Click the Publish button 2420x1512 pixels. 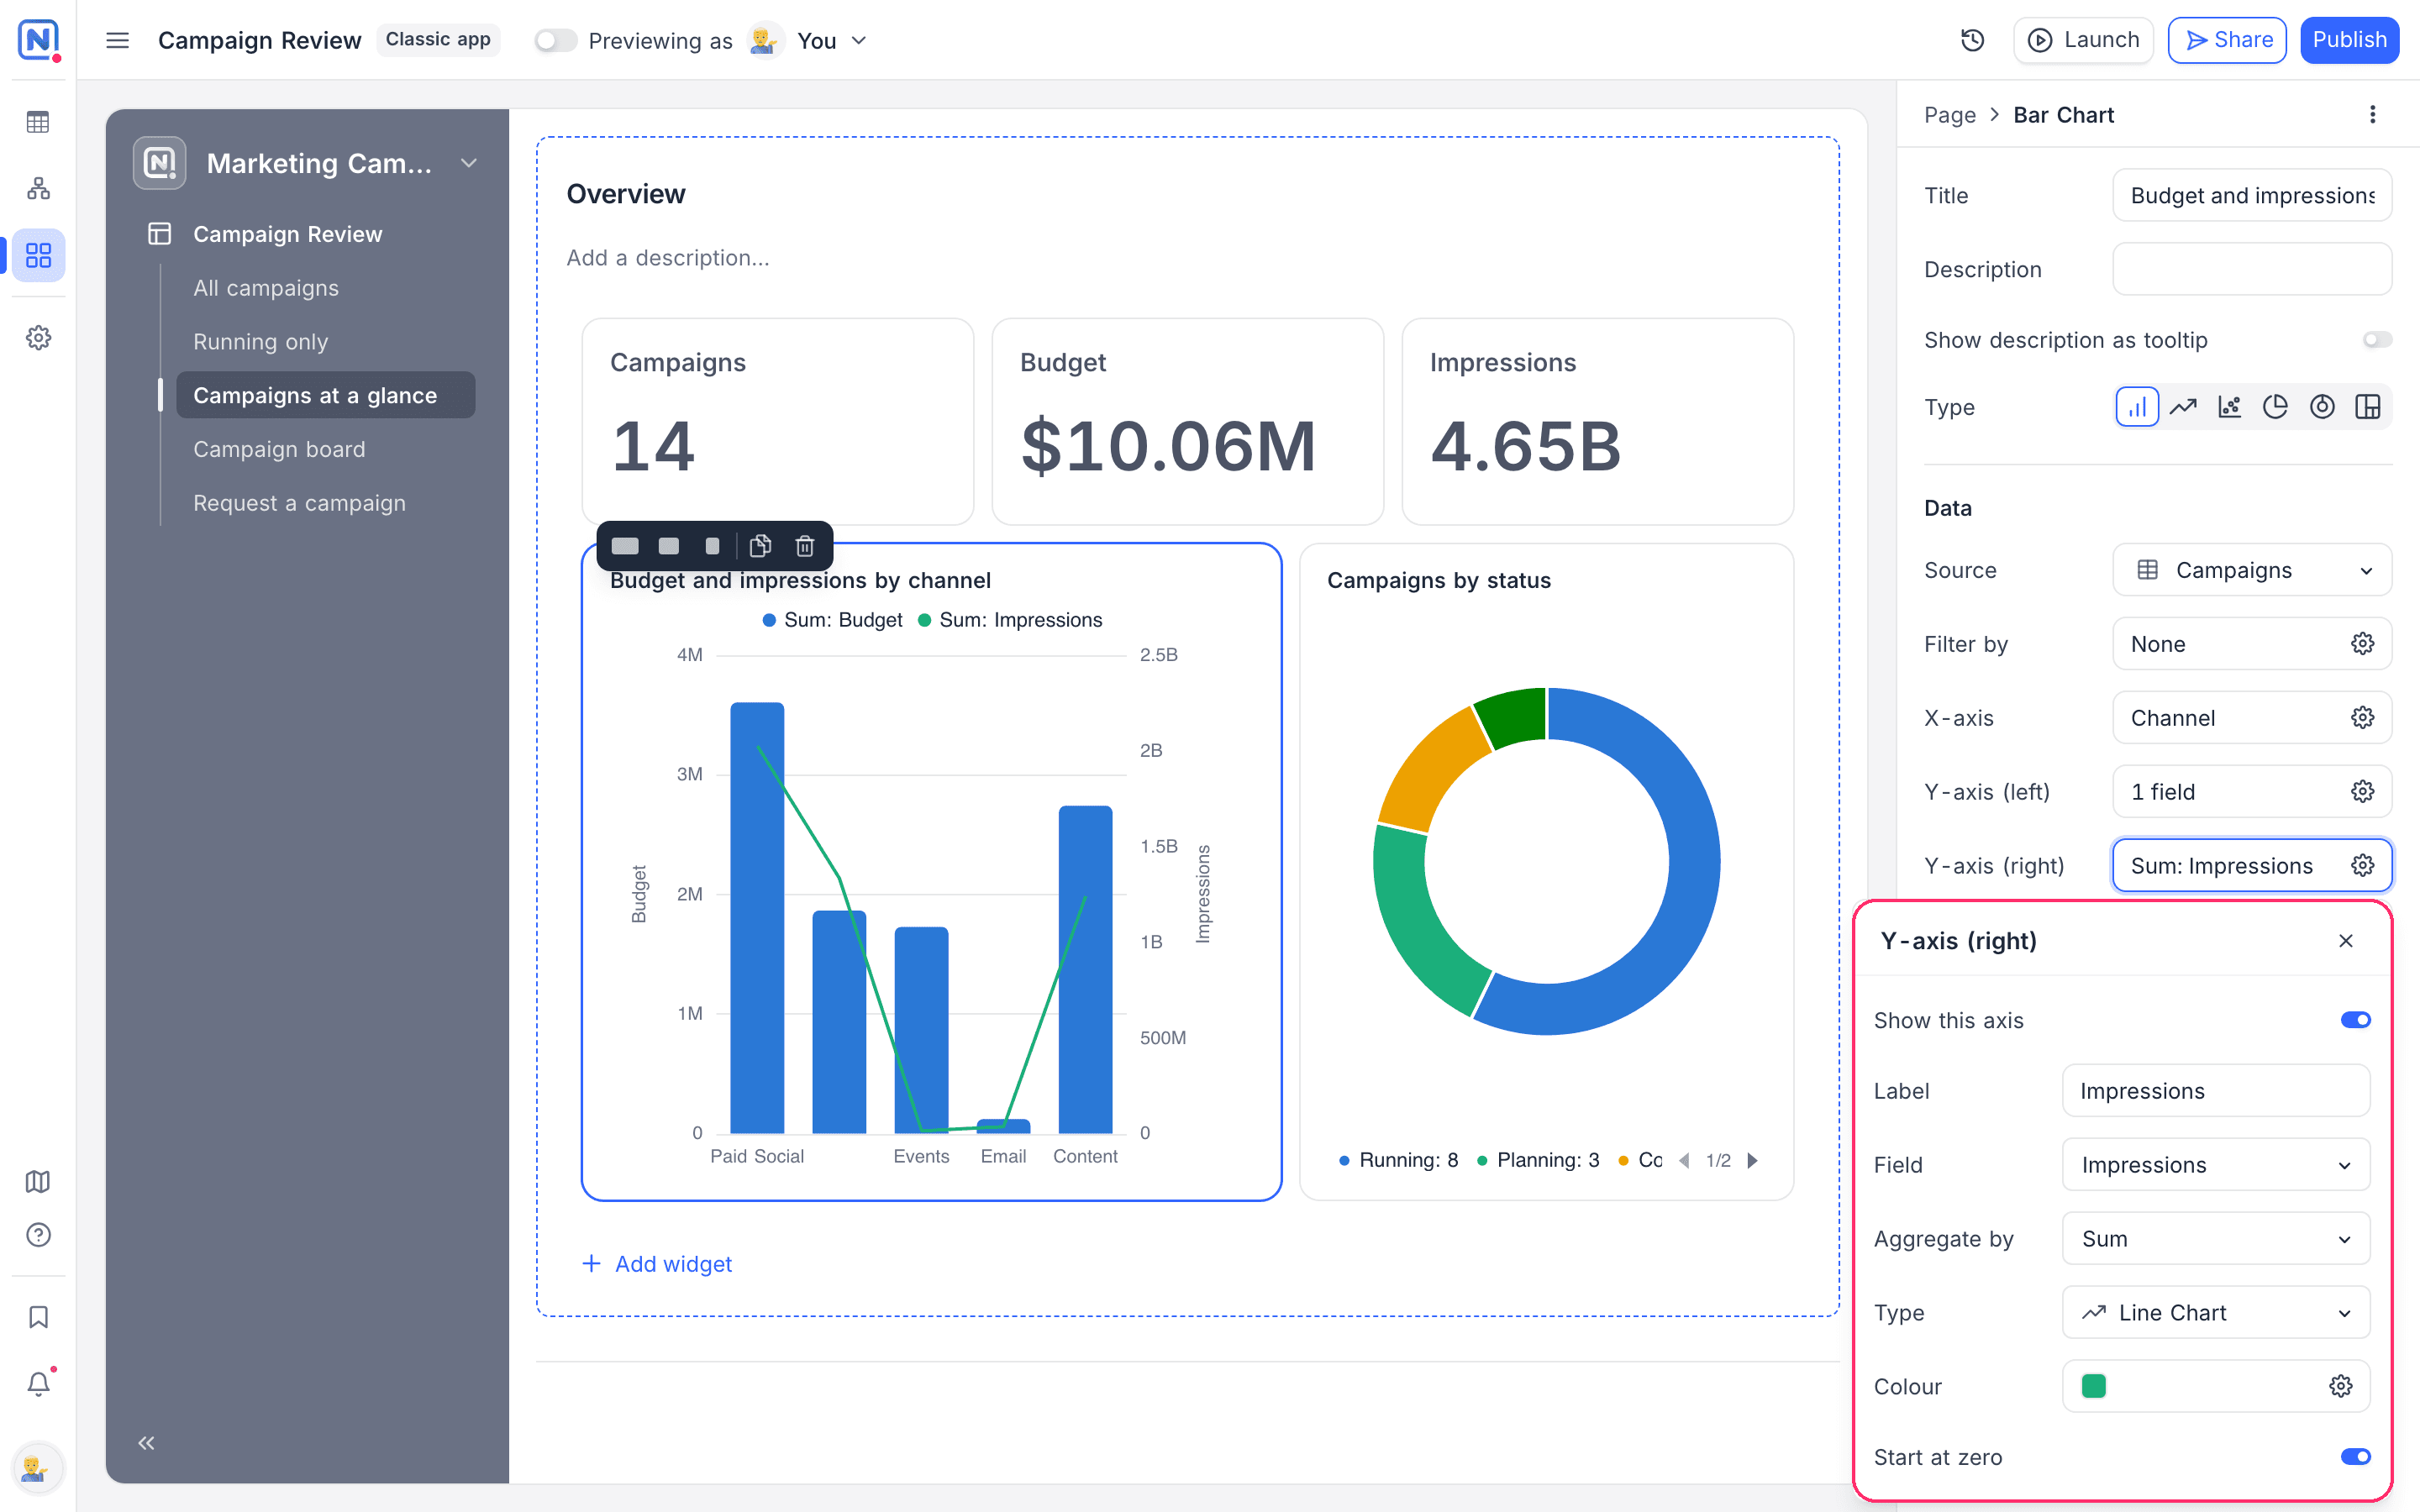click(x=2349, y=40)
